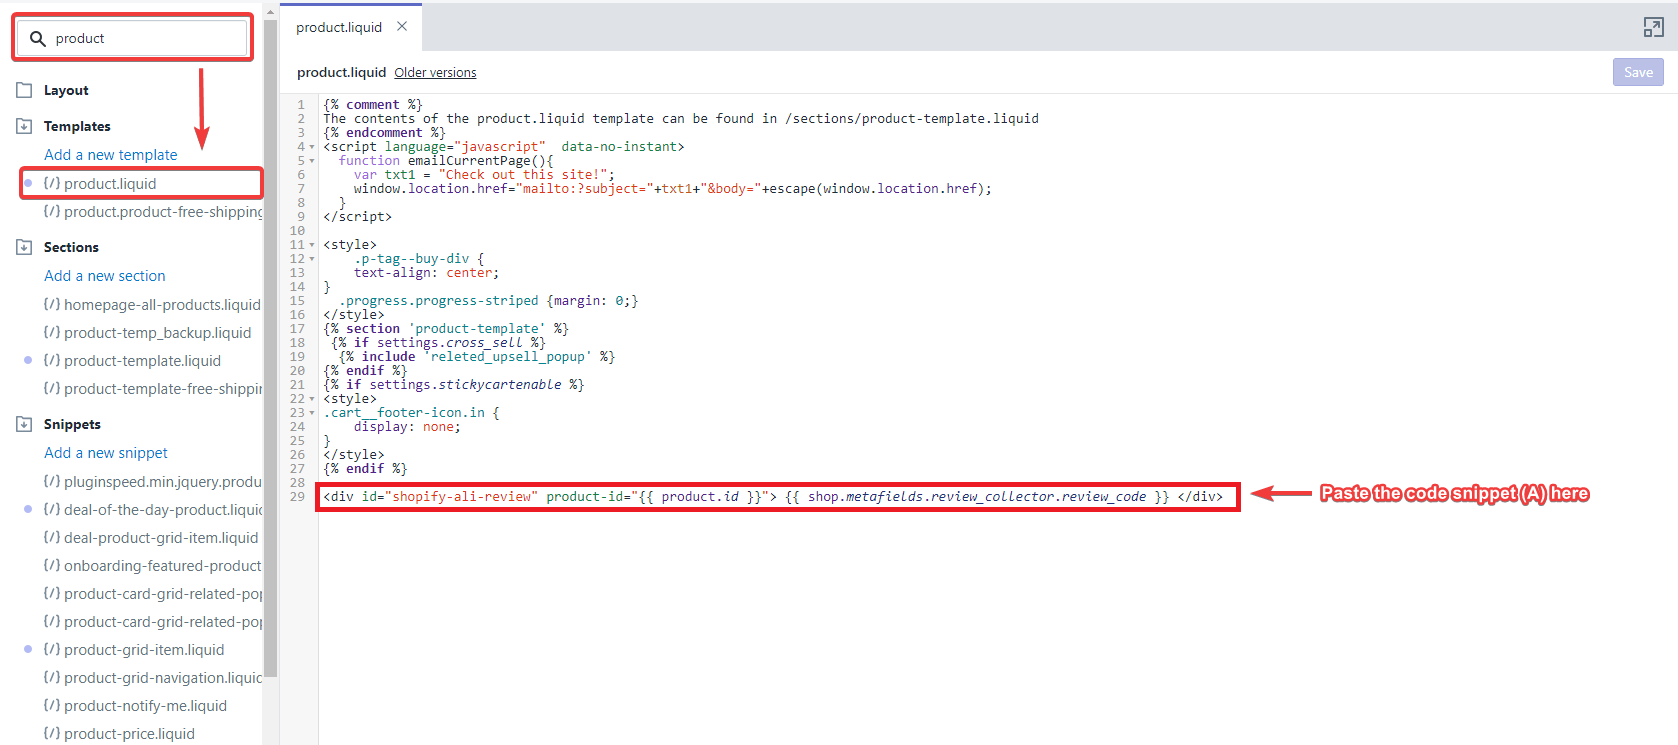Viewport: 1678px width, 745px height.
Task: Click the Layout section heading
Action: [x=66, y=90]
